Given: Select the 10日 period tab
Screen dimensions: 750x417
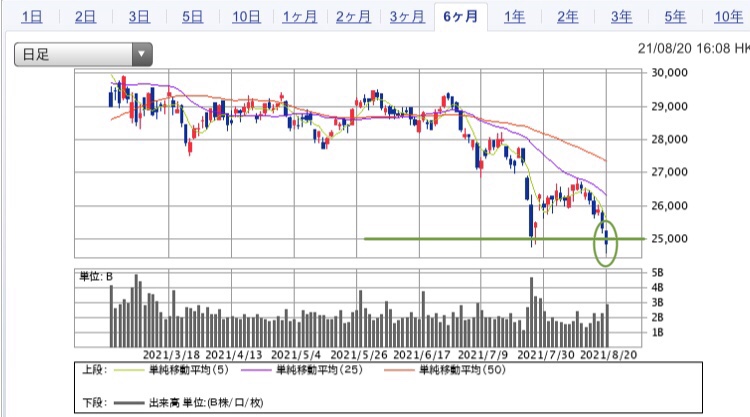Looking at the screenshot, I should [x=246, y=16].
